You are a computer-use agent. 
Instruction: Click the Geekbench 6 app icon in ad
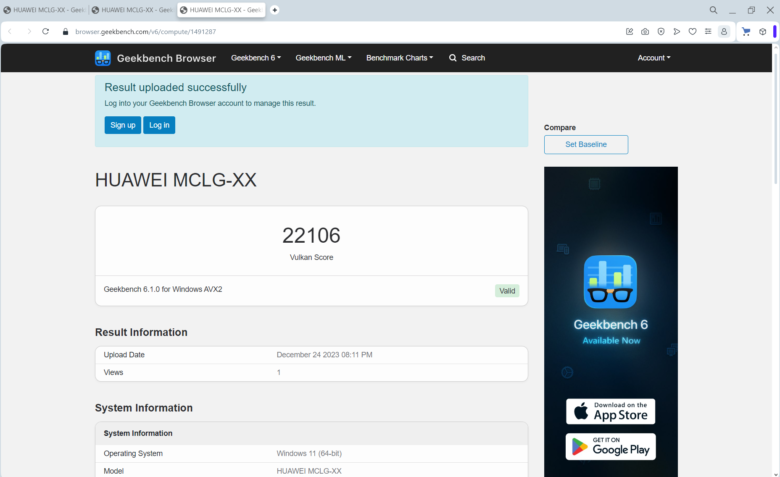pos(610,282)
